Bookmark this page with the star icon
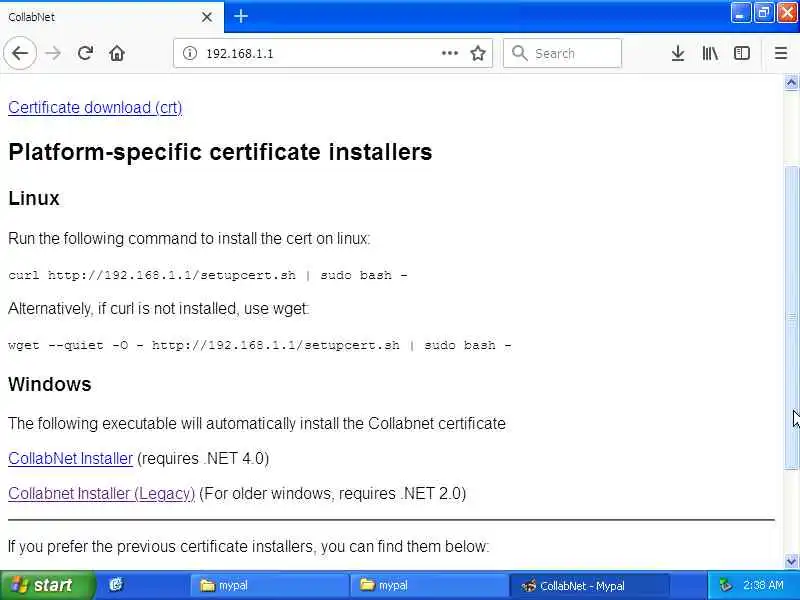 [x=478, y=53]
